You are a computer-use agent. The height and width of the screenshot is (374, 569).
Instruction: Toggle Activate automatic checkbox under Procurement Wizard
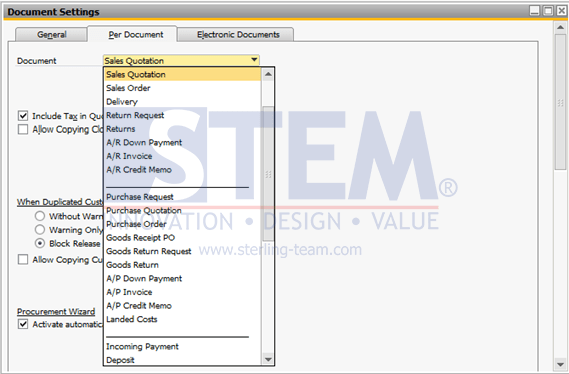[23, 324]
